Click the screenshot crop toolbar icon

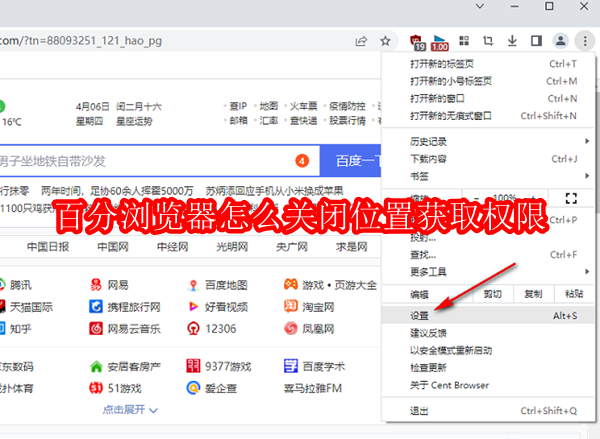[488, 41]
